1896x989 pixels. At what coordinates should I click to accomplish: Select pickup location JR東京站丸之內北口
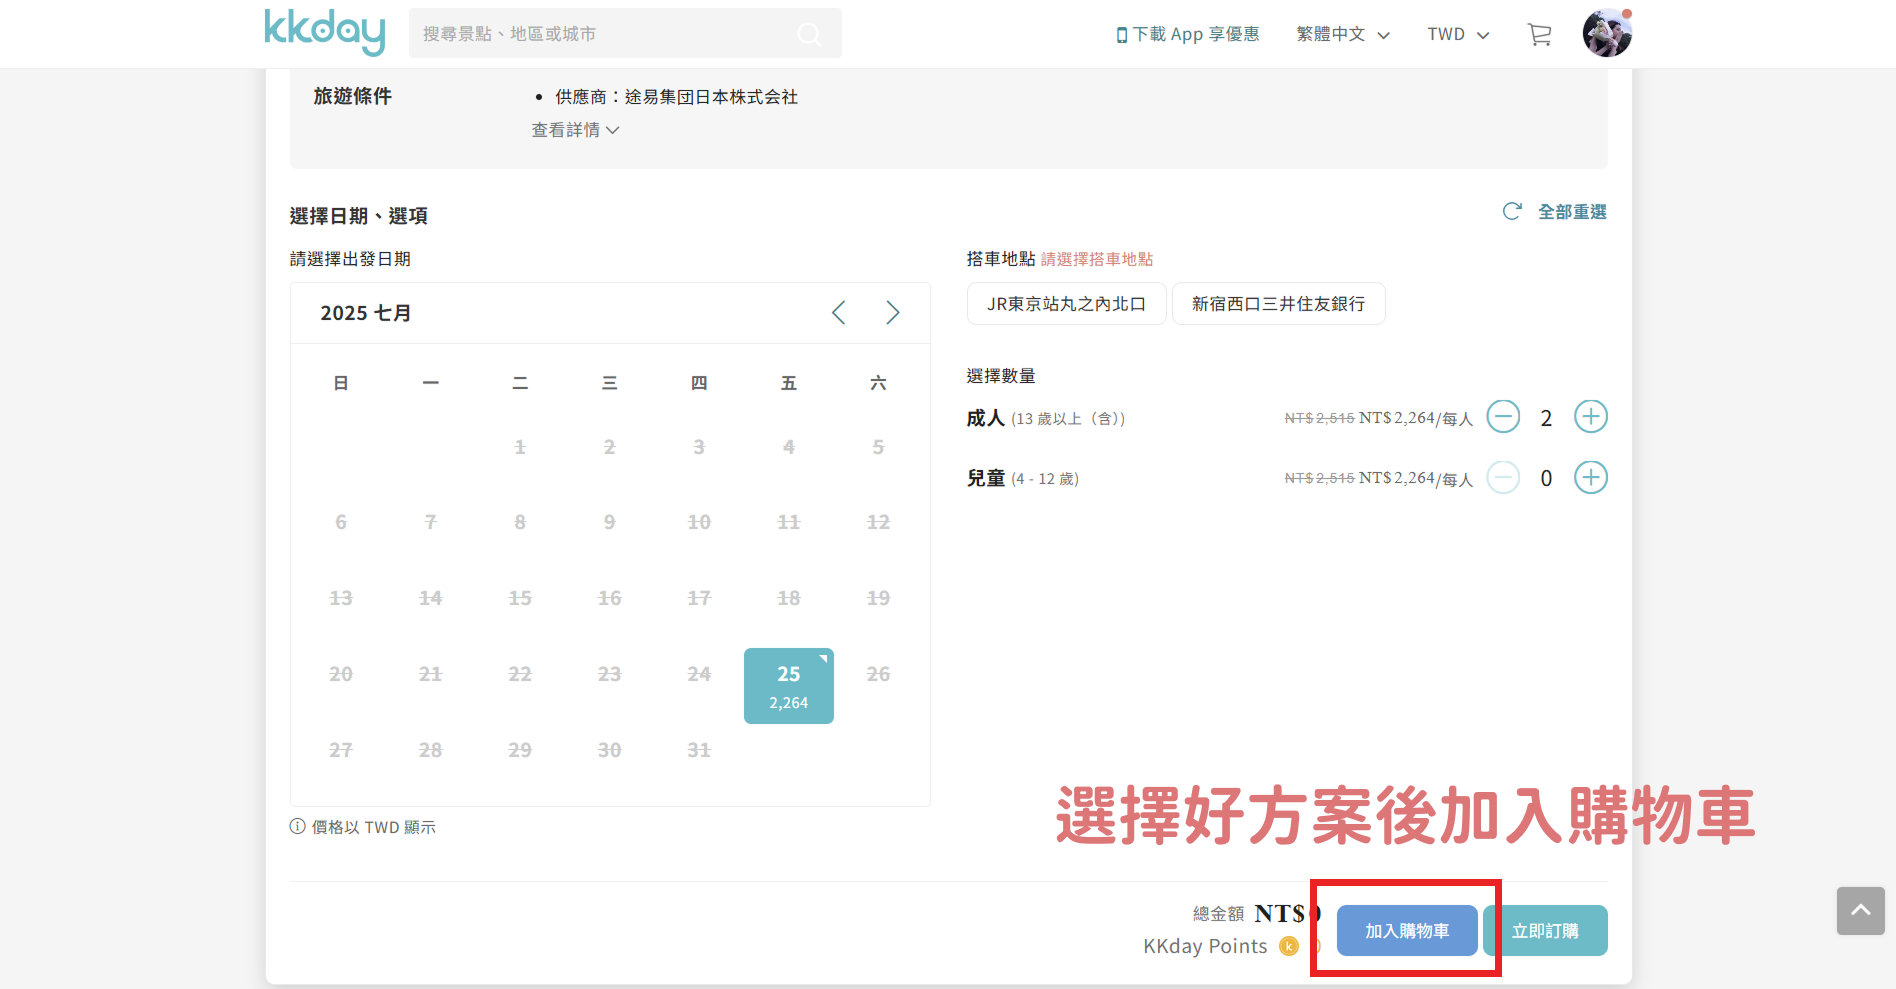(1066, 303)
